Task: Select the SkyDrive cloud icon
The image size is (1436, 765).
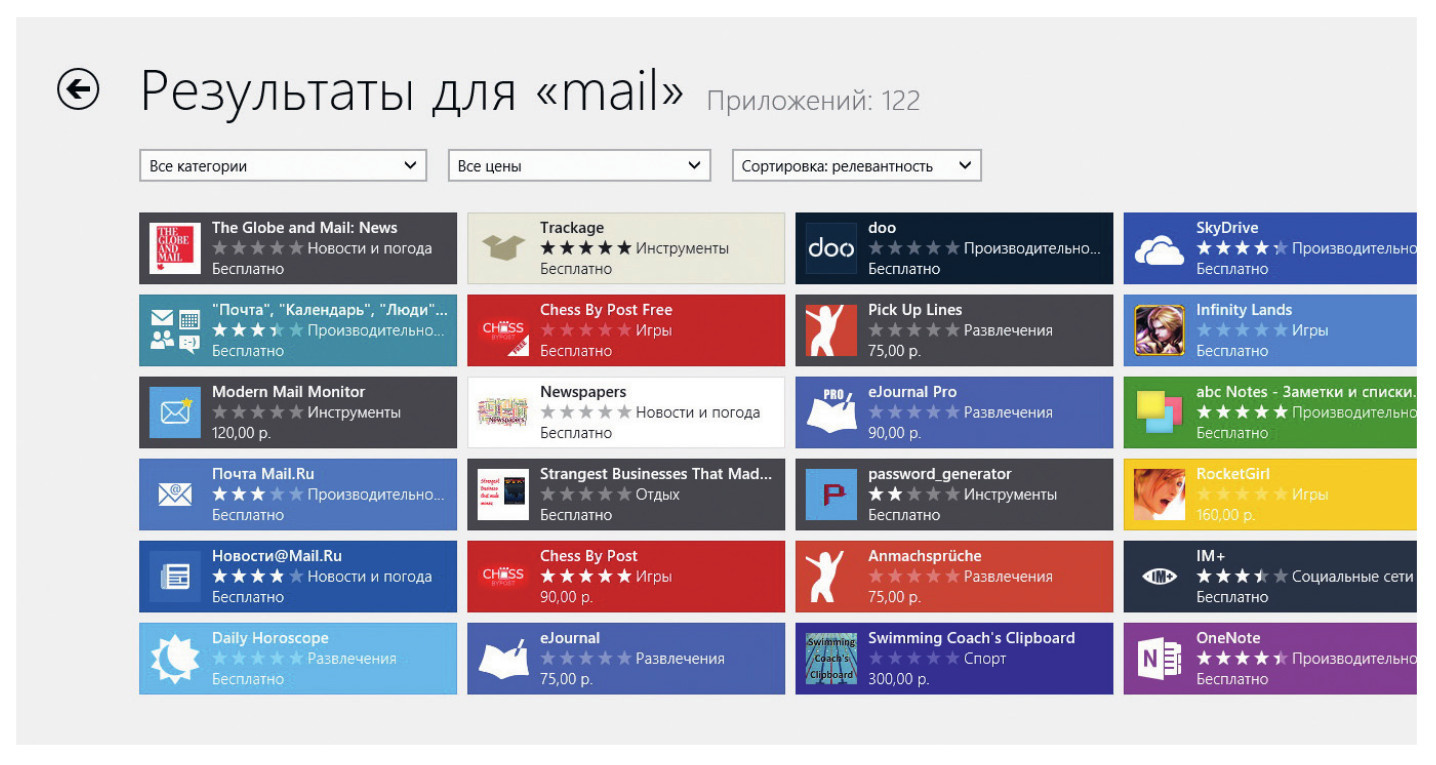Action: [x=1159, y=249]
